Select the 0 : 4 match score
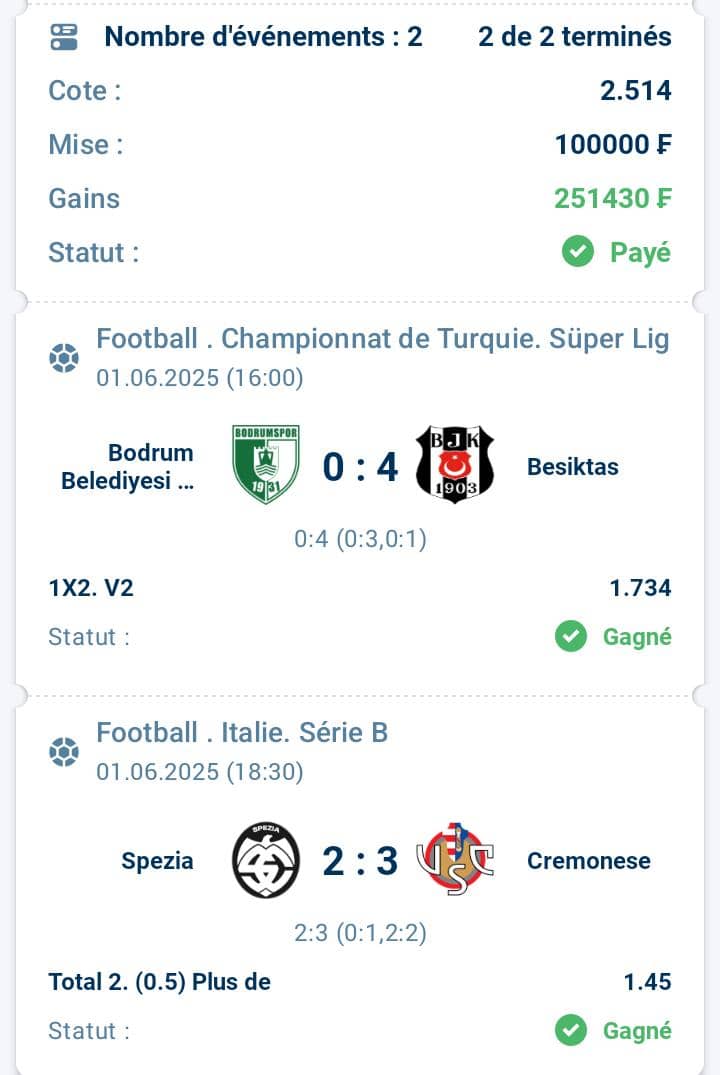 [x=360, y=467]
